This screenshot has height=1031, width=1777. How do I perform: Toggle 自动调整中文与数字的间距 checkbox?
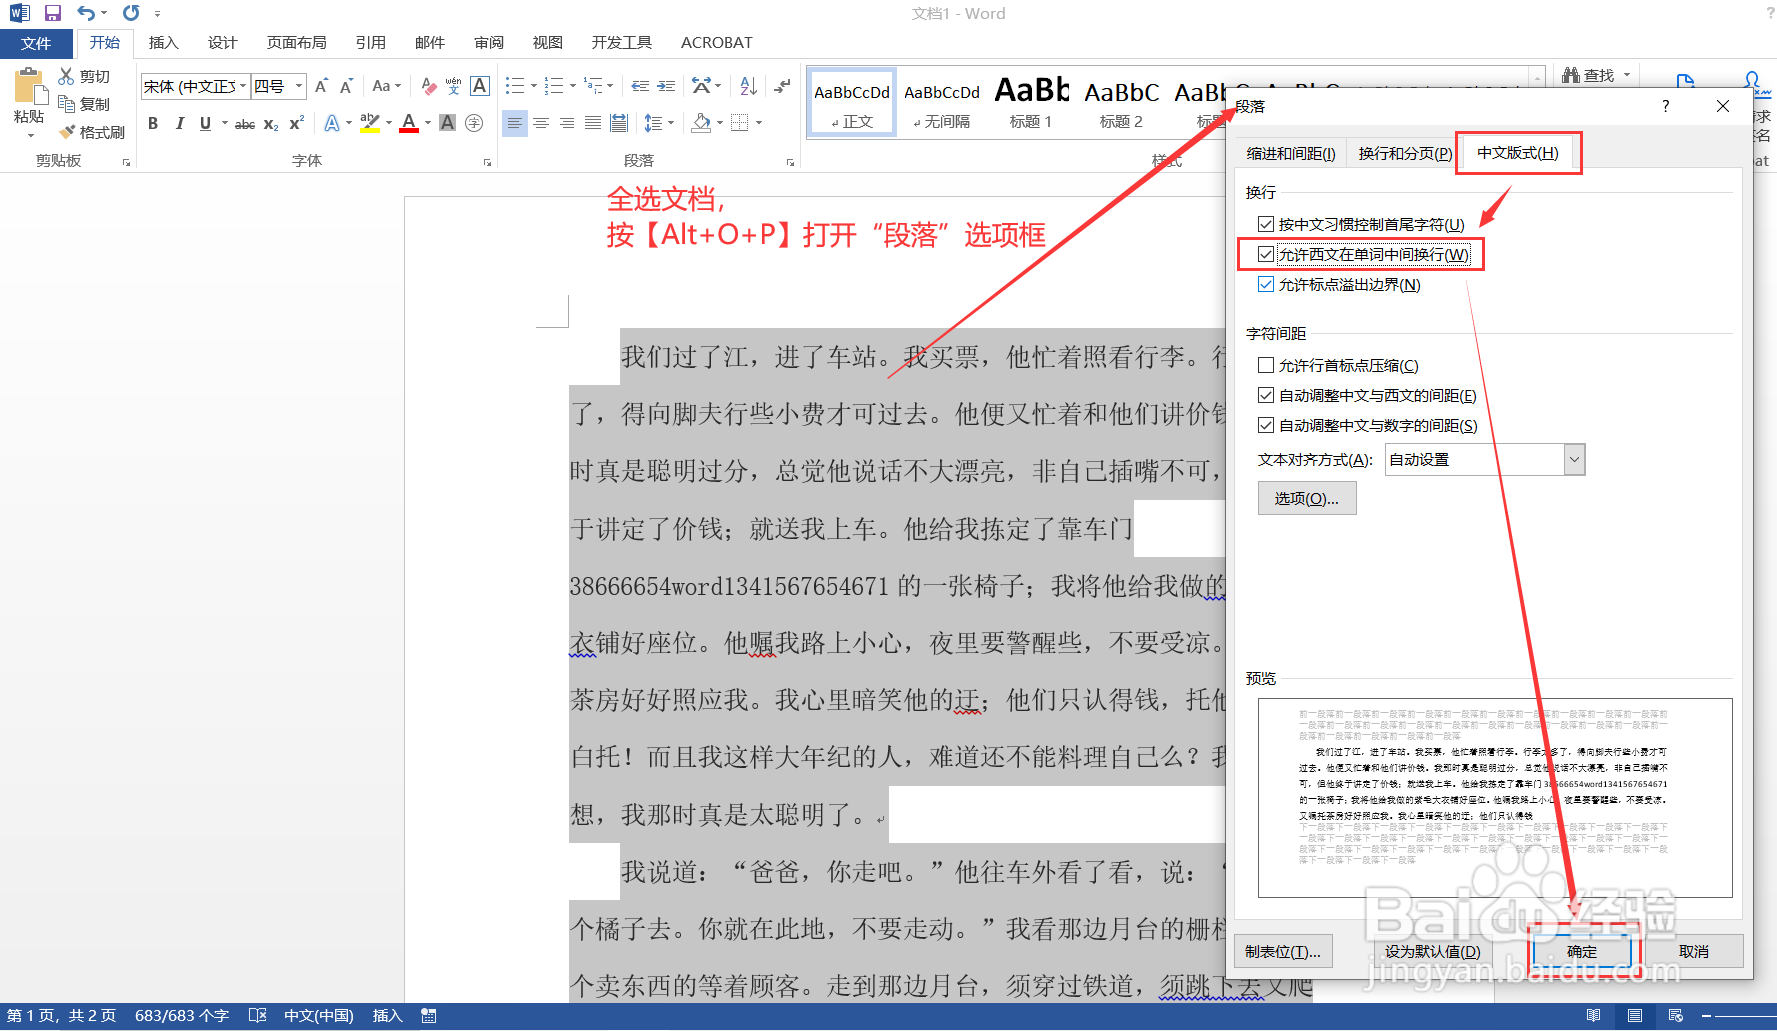(x=1266, y=425)
